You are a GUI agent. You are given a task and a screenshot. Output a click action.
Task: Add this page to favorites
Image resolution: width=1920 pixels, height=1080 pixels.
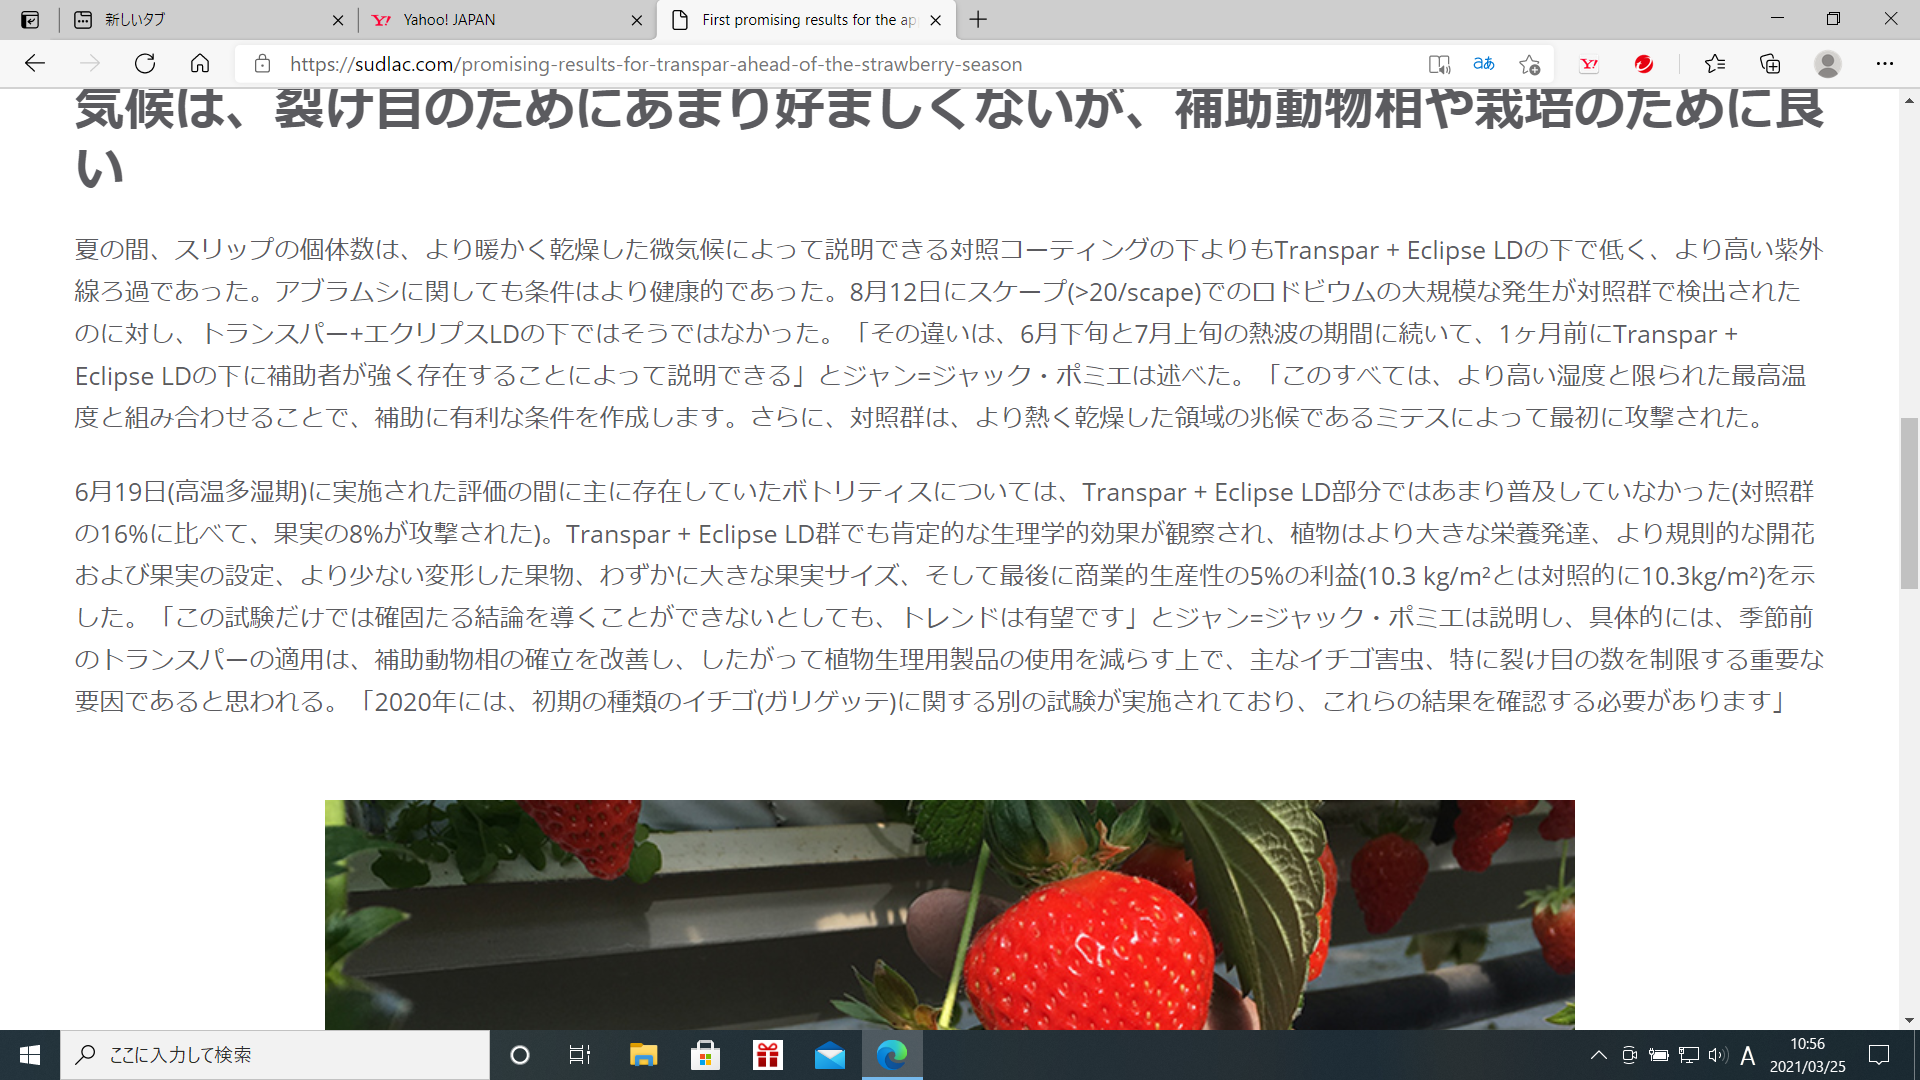click(x=1529, y=64)
